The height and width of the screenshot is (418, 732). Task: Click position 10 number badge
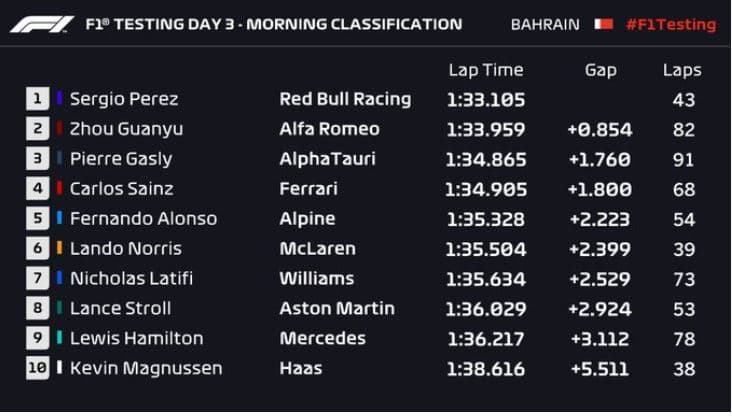[x=37, y=368]
